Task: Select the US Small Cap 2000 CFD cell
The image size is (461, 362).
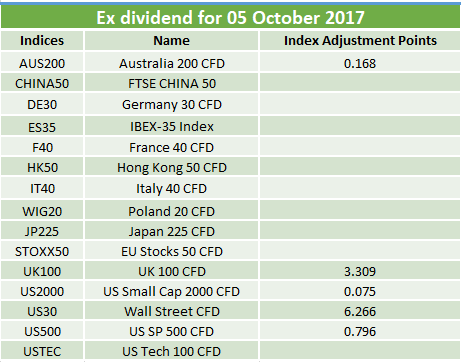Action: point(171,291)
